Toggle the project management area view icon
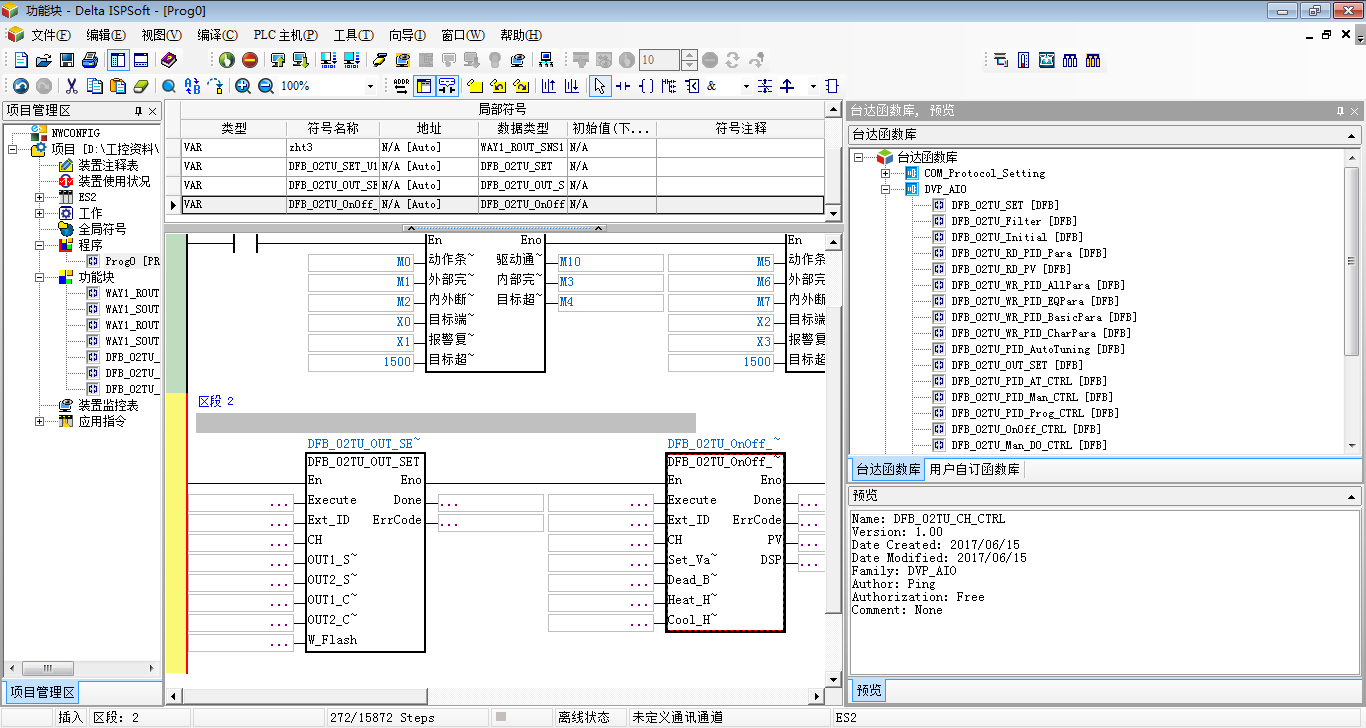Screen dimensions: 1366x728 click(x=117, y=60)
